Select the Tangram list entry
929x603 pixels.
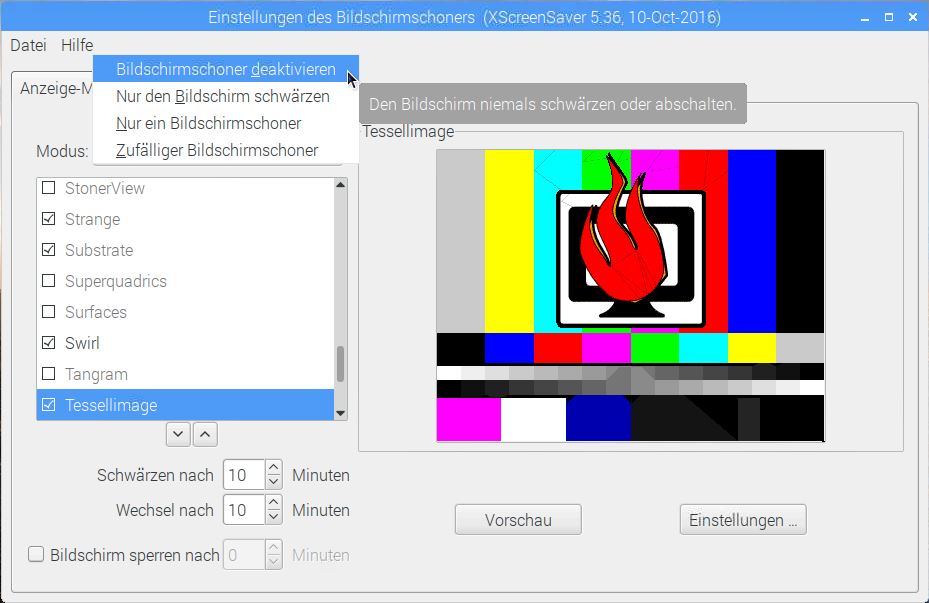185,374
